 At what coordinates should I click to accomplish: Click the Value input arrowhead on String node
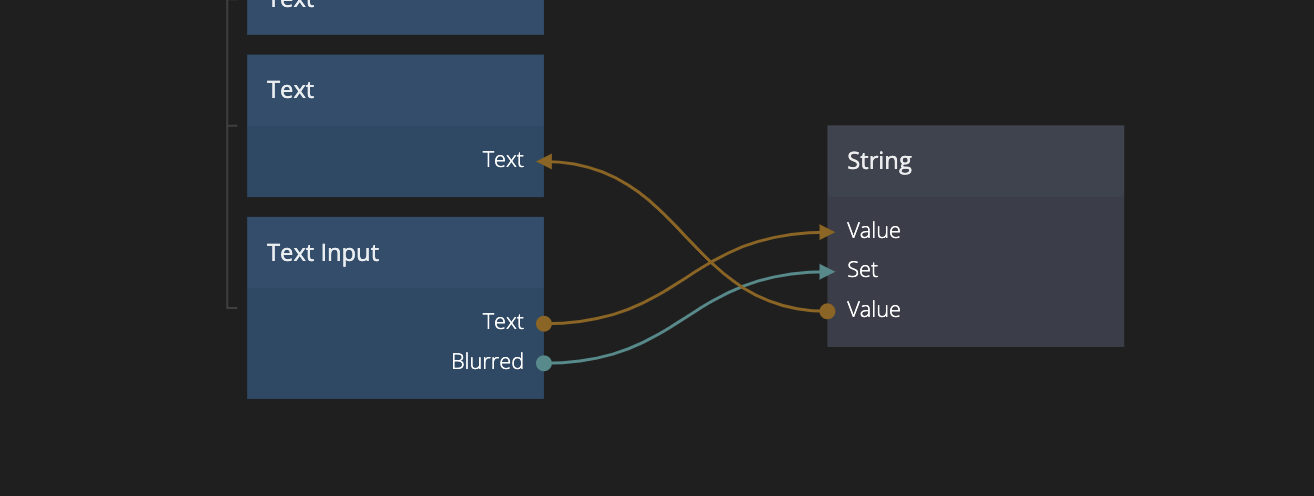coord(827,232)
